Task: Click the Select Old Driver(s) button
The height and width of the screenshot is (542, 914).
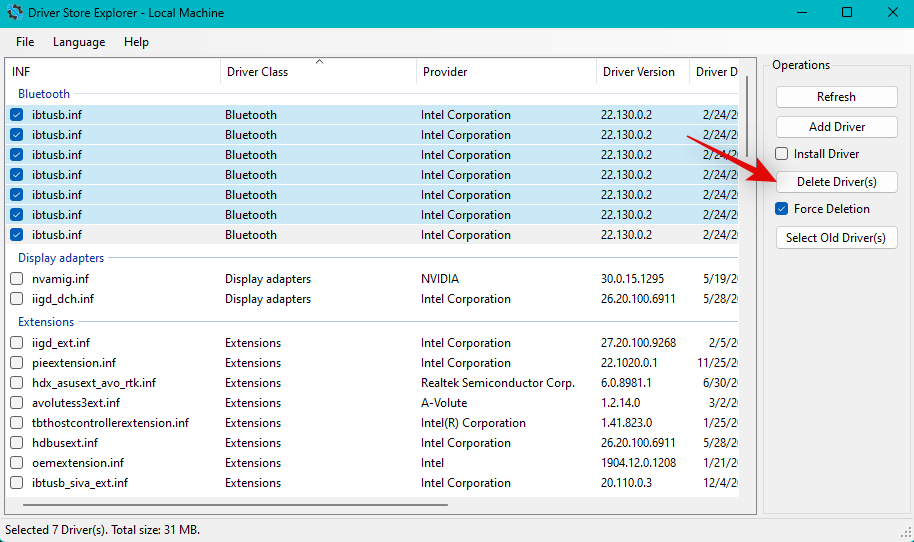Action: click(836, 238)
